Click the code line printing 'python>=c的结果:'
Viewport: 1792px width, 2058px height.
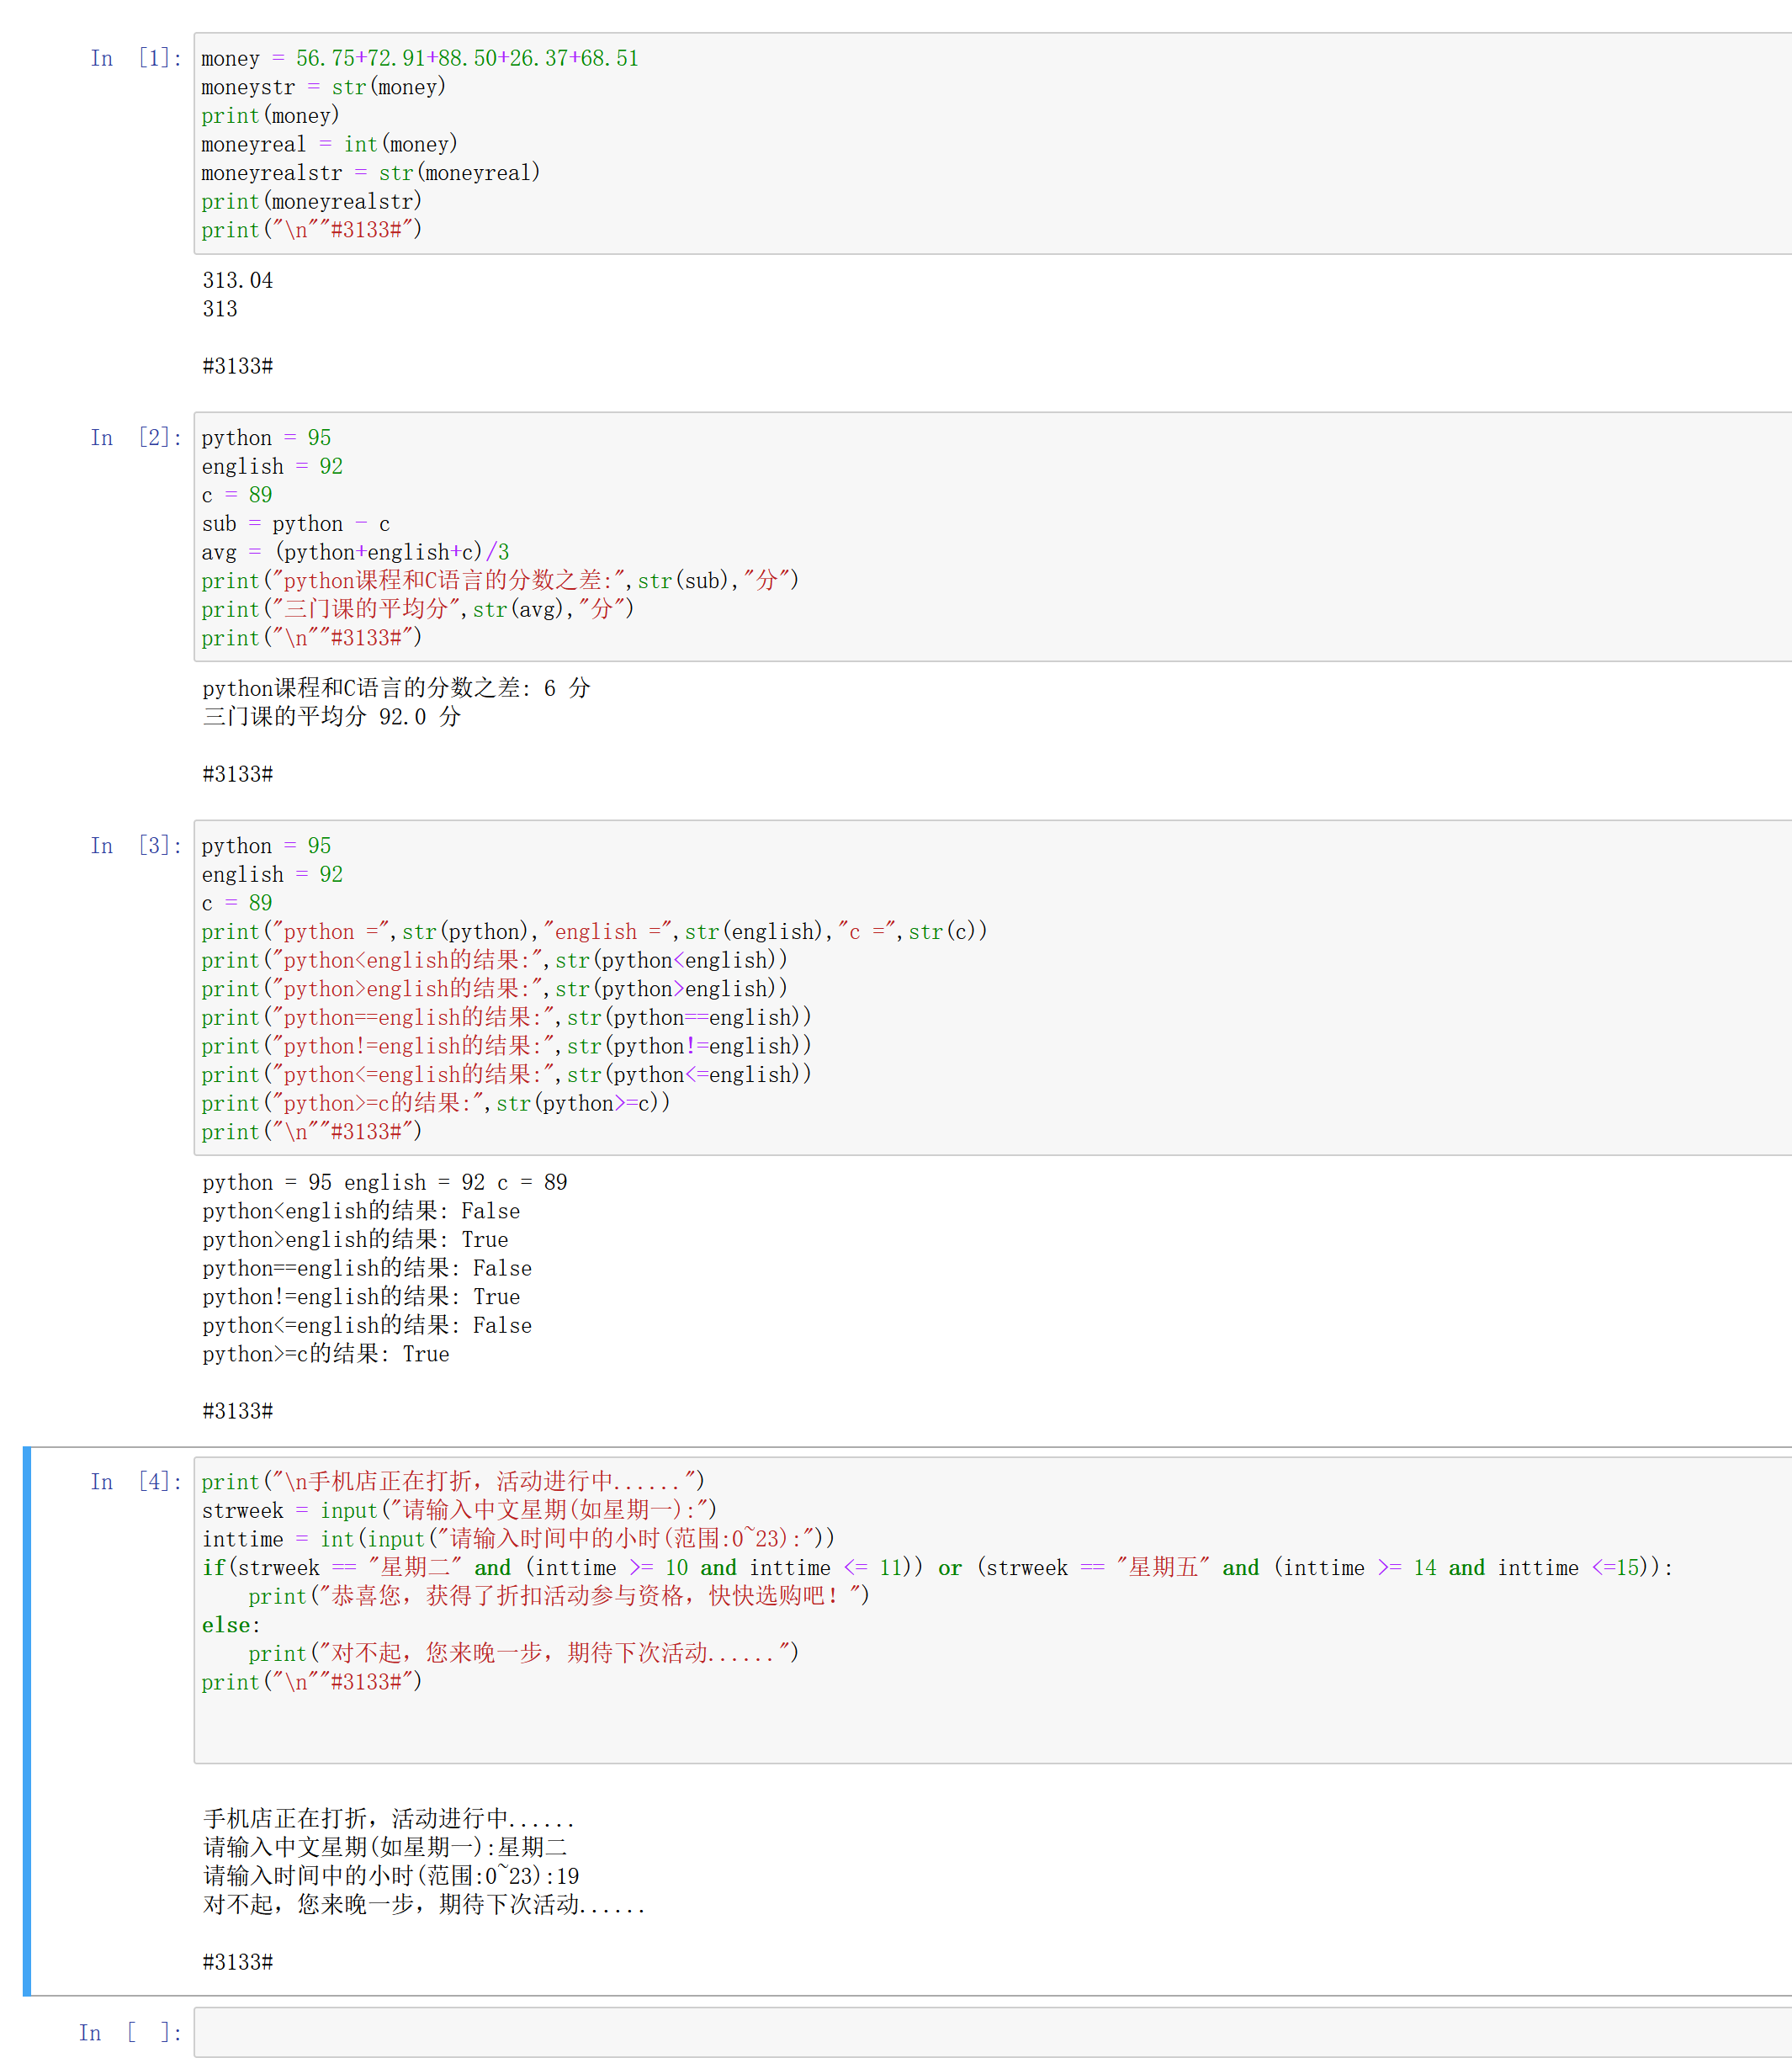click(x=435, y=1103)
